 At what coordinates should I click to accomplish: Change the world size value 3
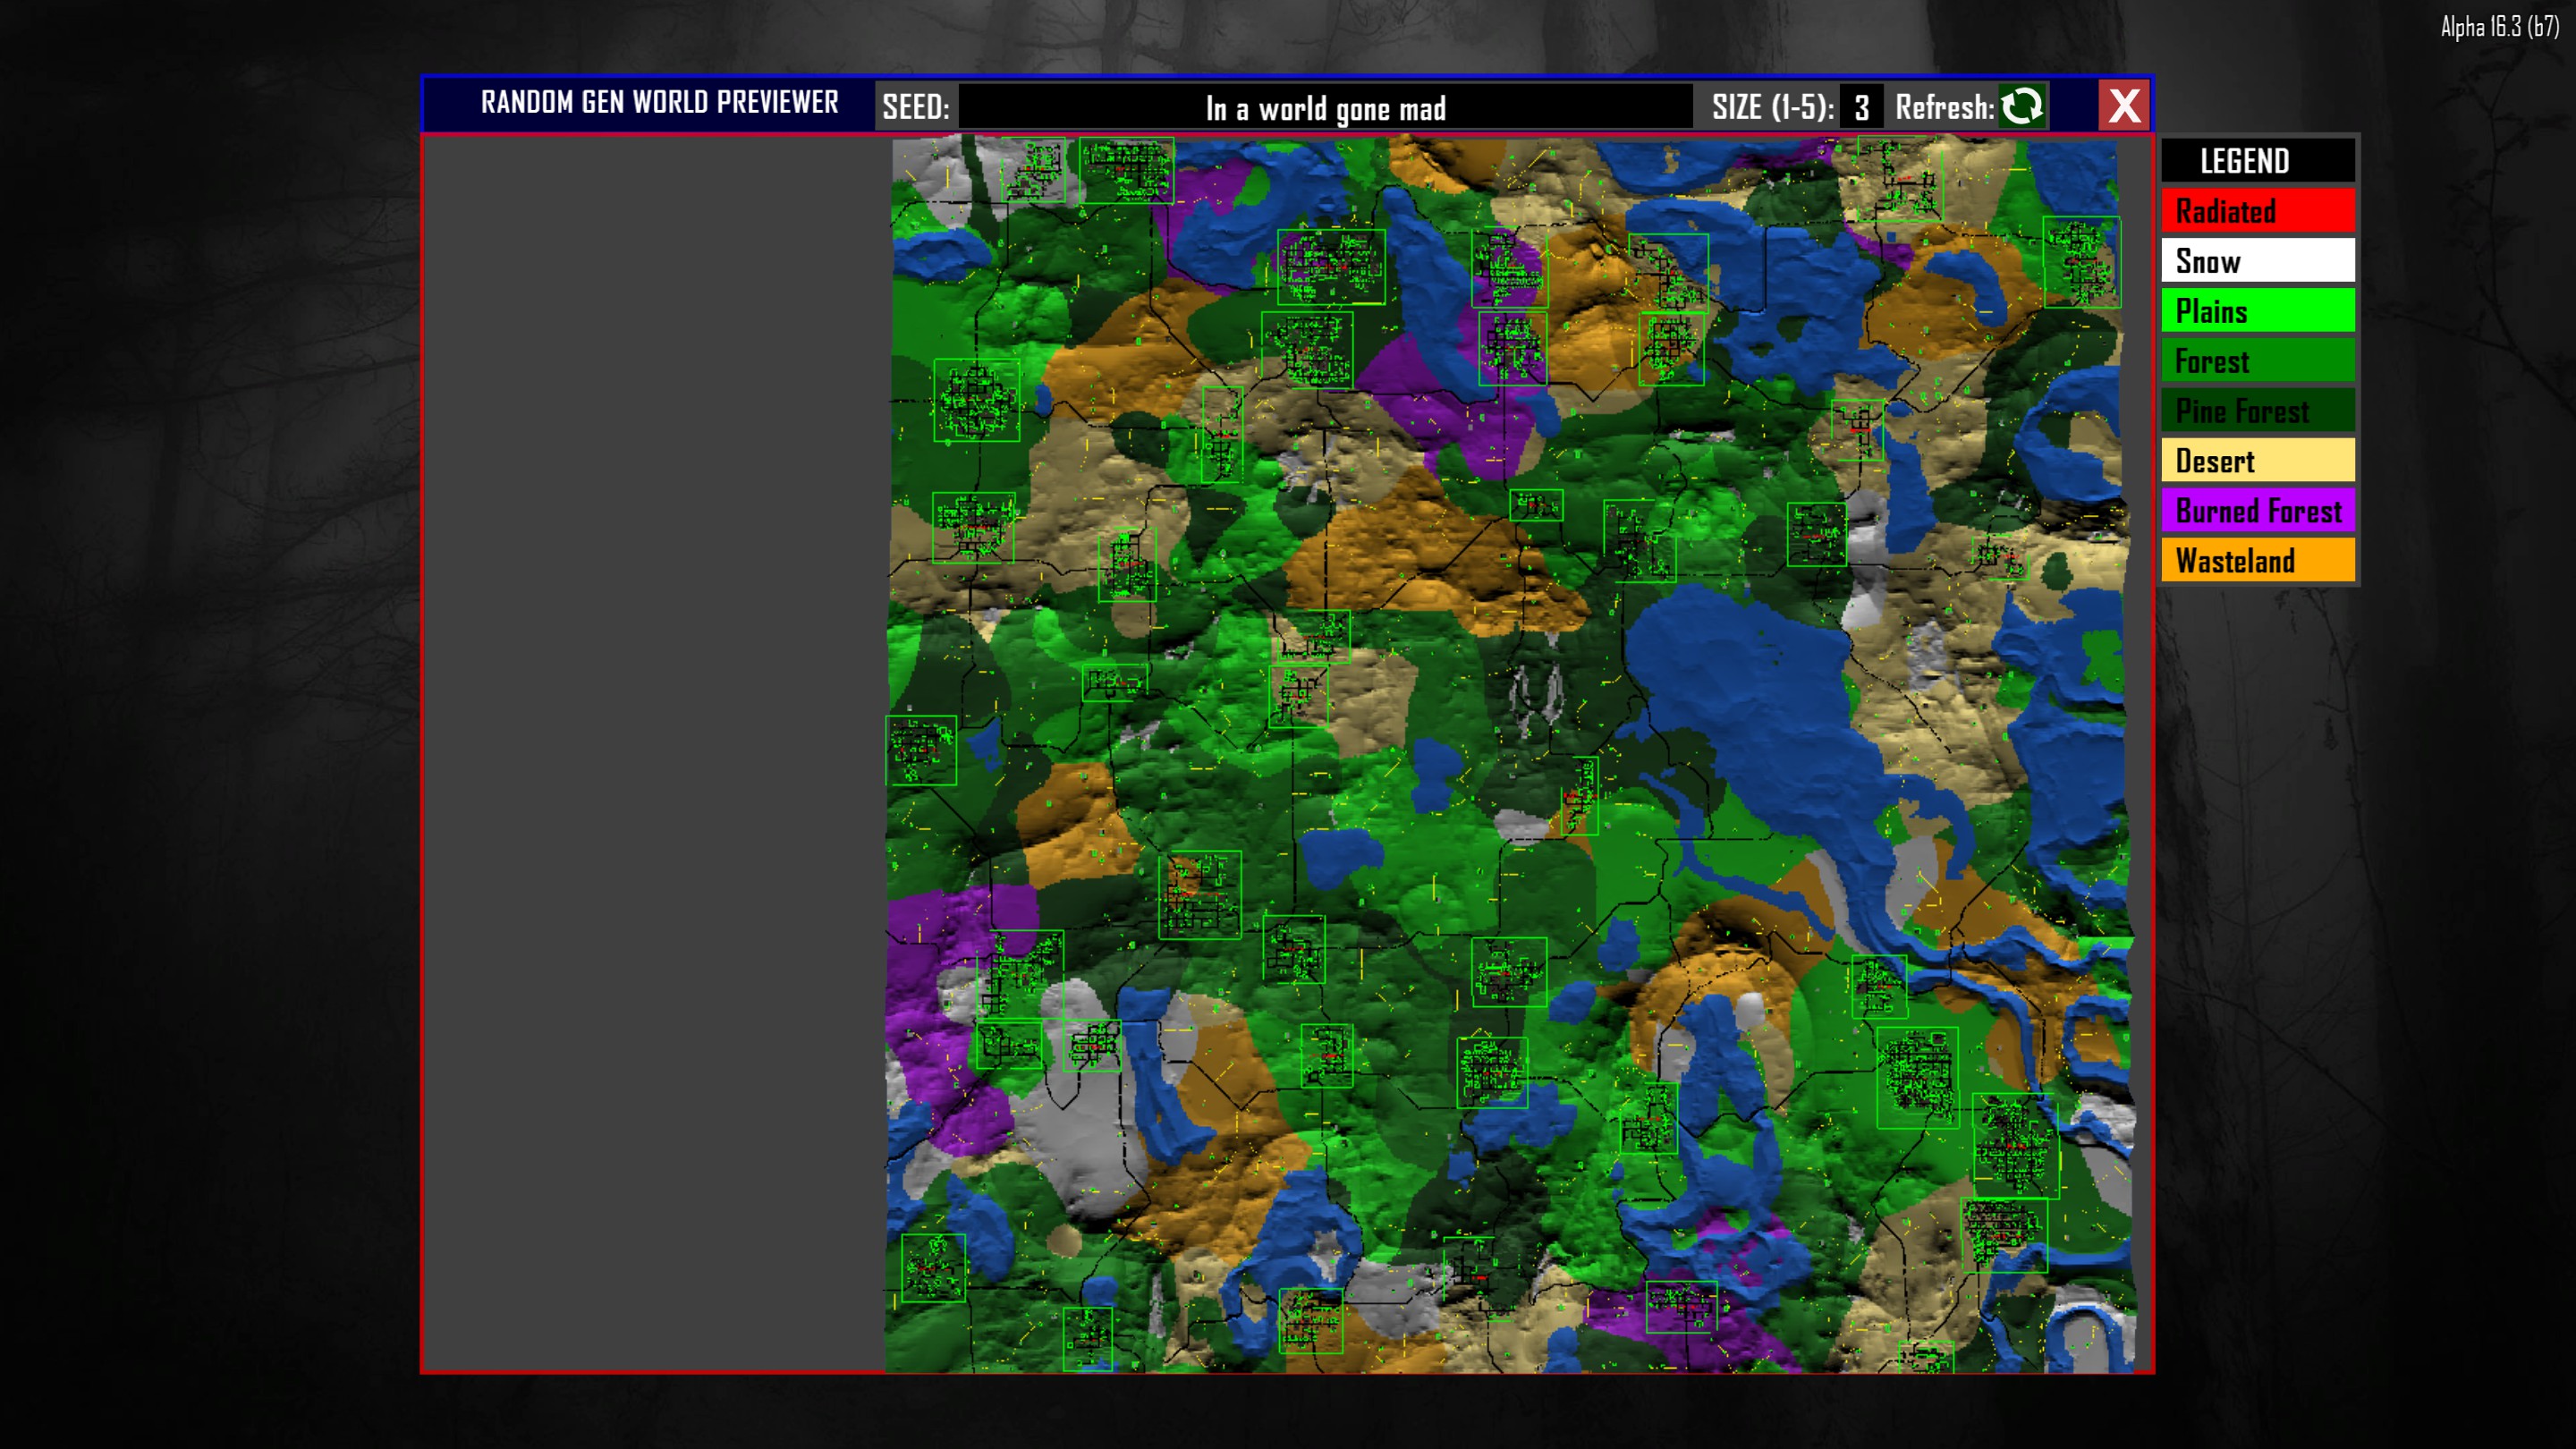(1861, 107)
